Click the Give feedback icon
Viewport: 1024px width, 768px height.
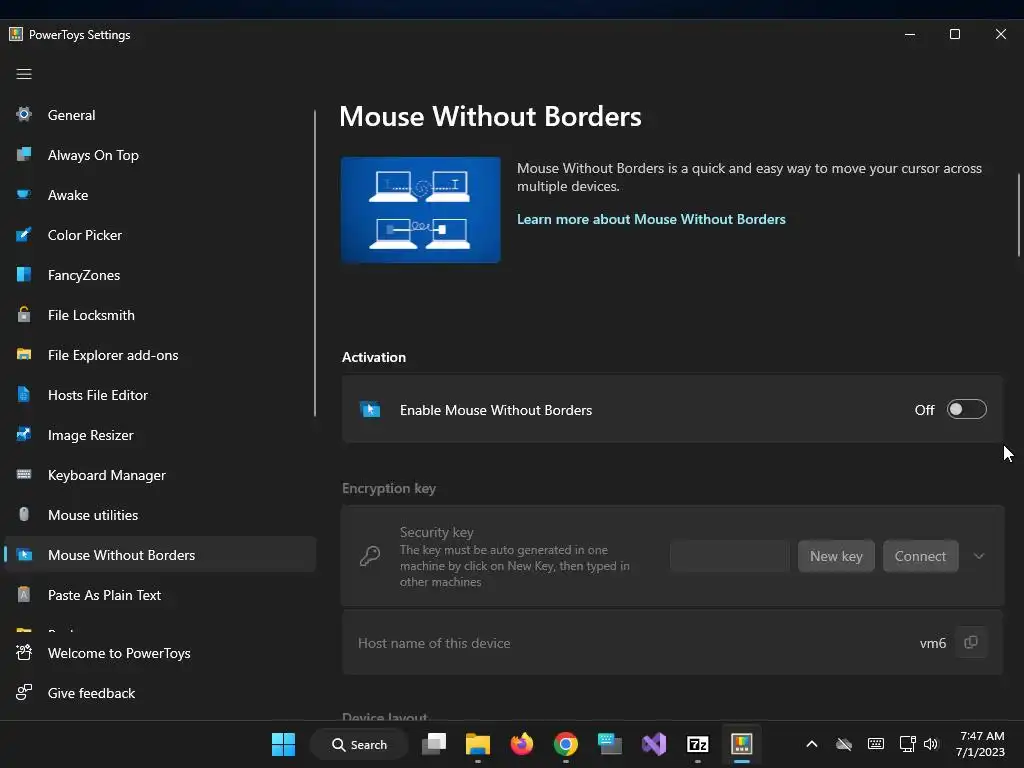pyautogui.click(x=24, y=692)
